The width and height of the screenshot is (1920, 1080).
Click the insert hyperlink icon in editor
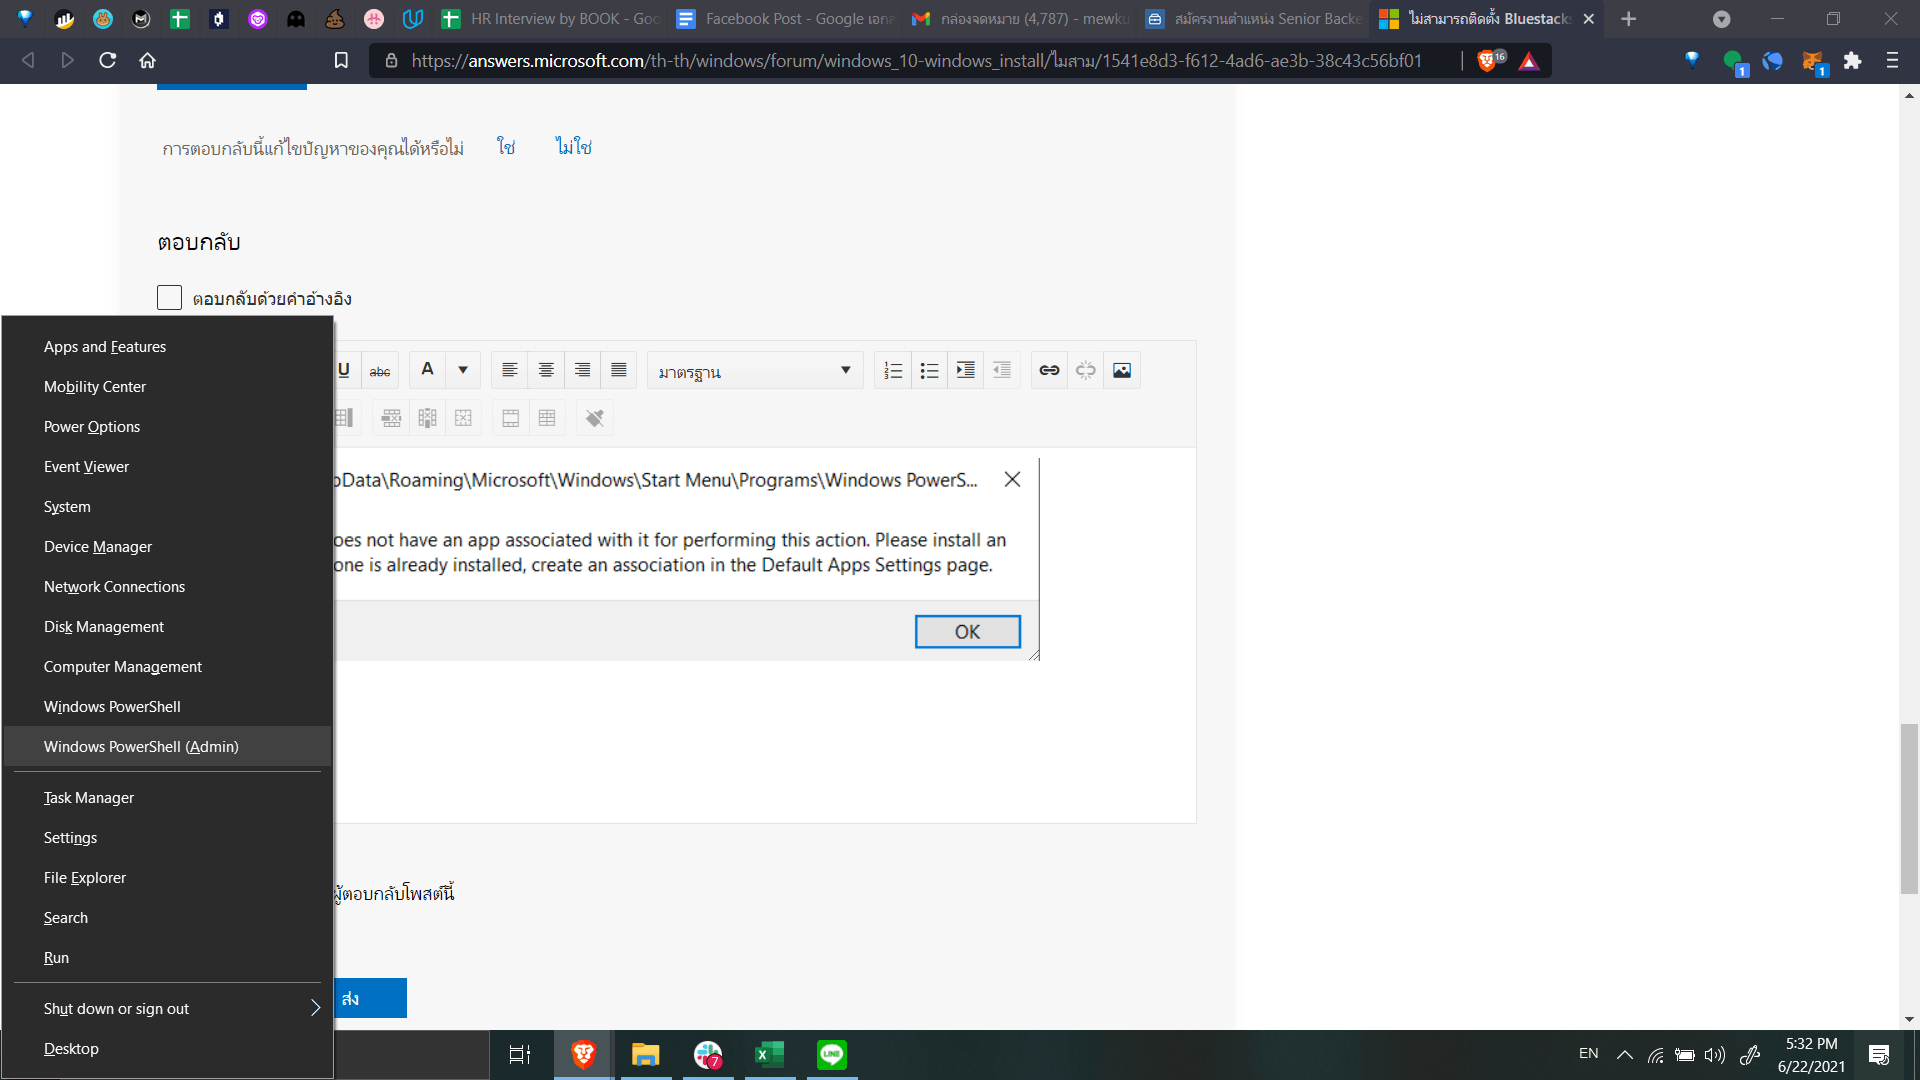coord(1049,371)
